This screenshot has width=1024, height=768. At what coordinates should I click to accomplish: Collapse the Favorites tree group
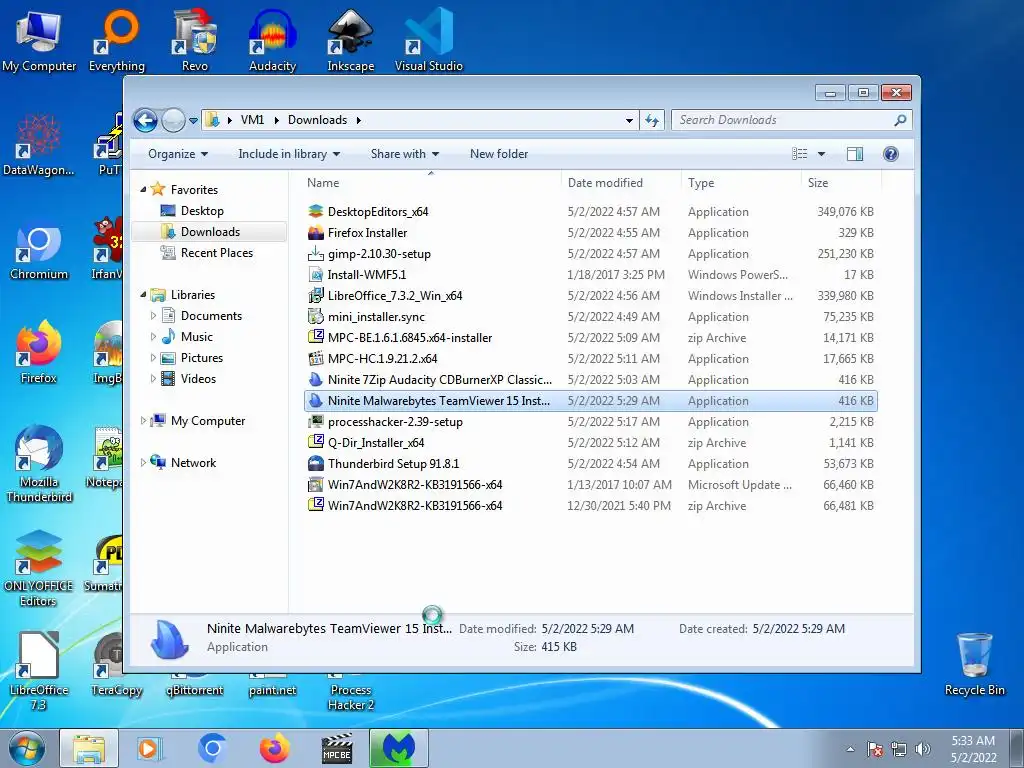click(x=143, y=189)
